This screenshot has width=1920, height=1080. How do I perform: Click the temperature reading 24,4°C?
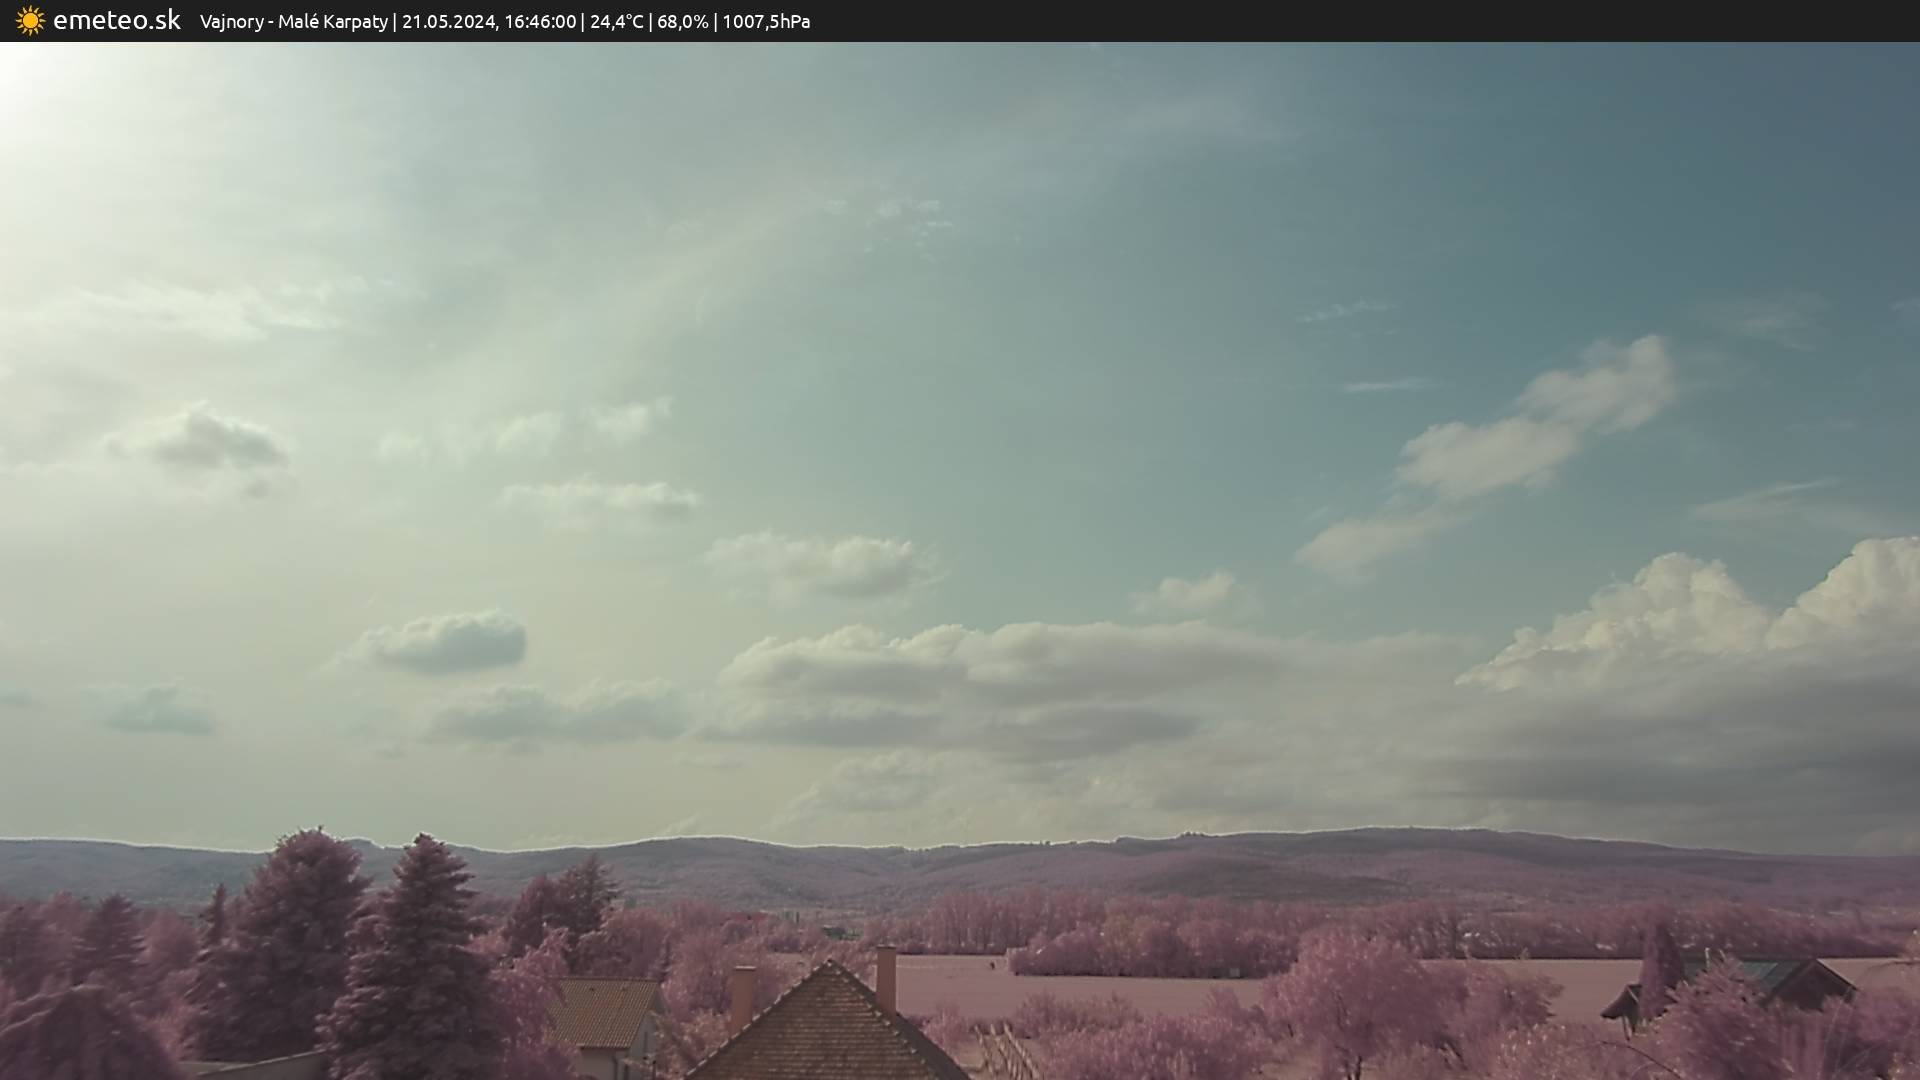pyautogui.click(x=616, y=21)
